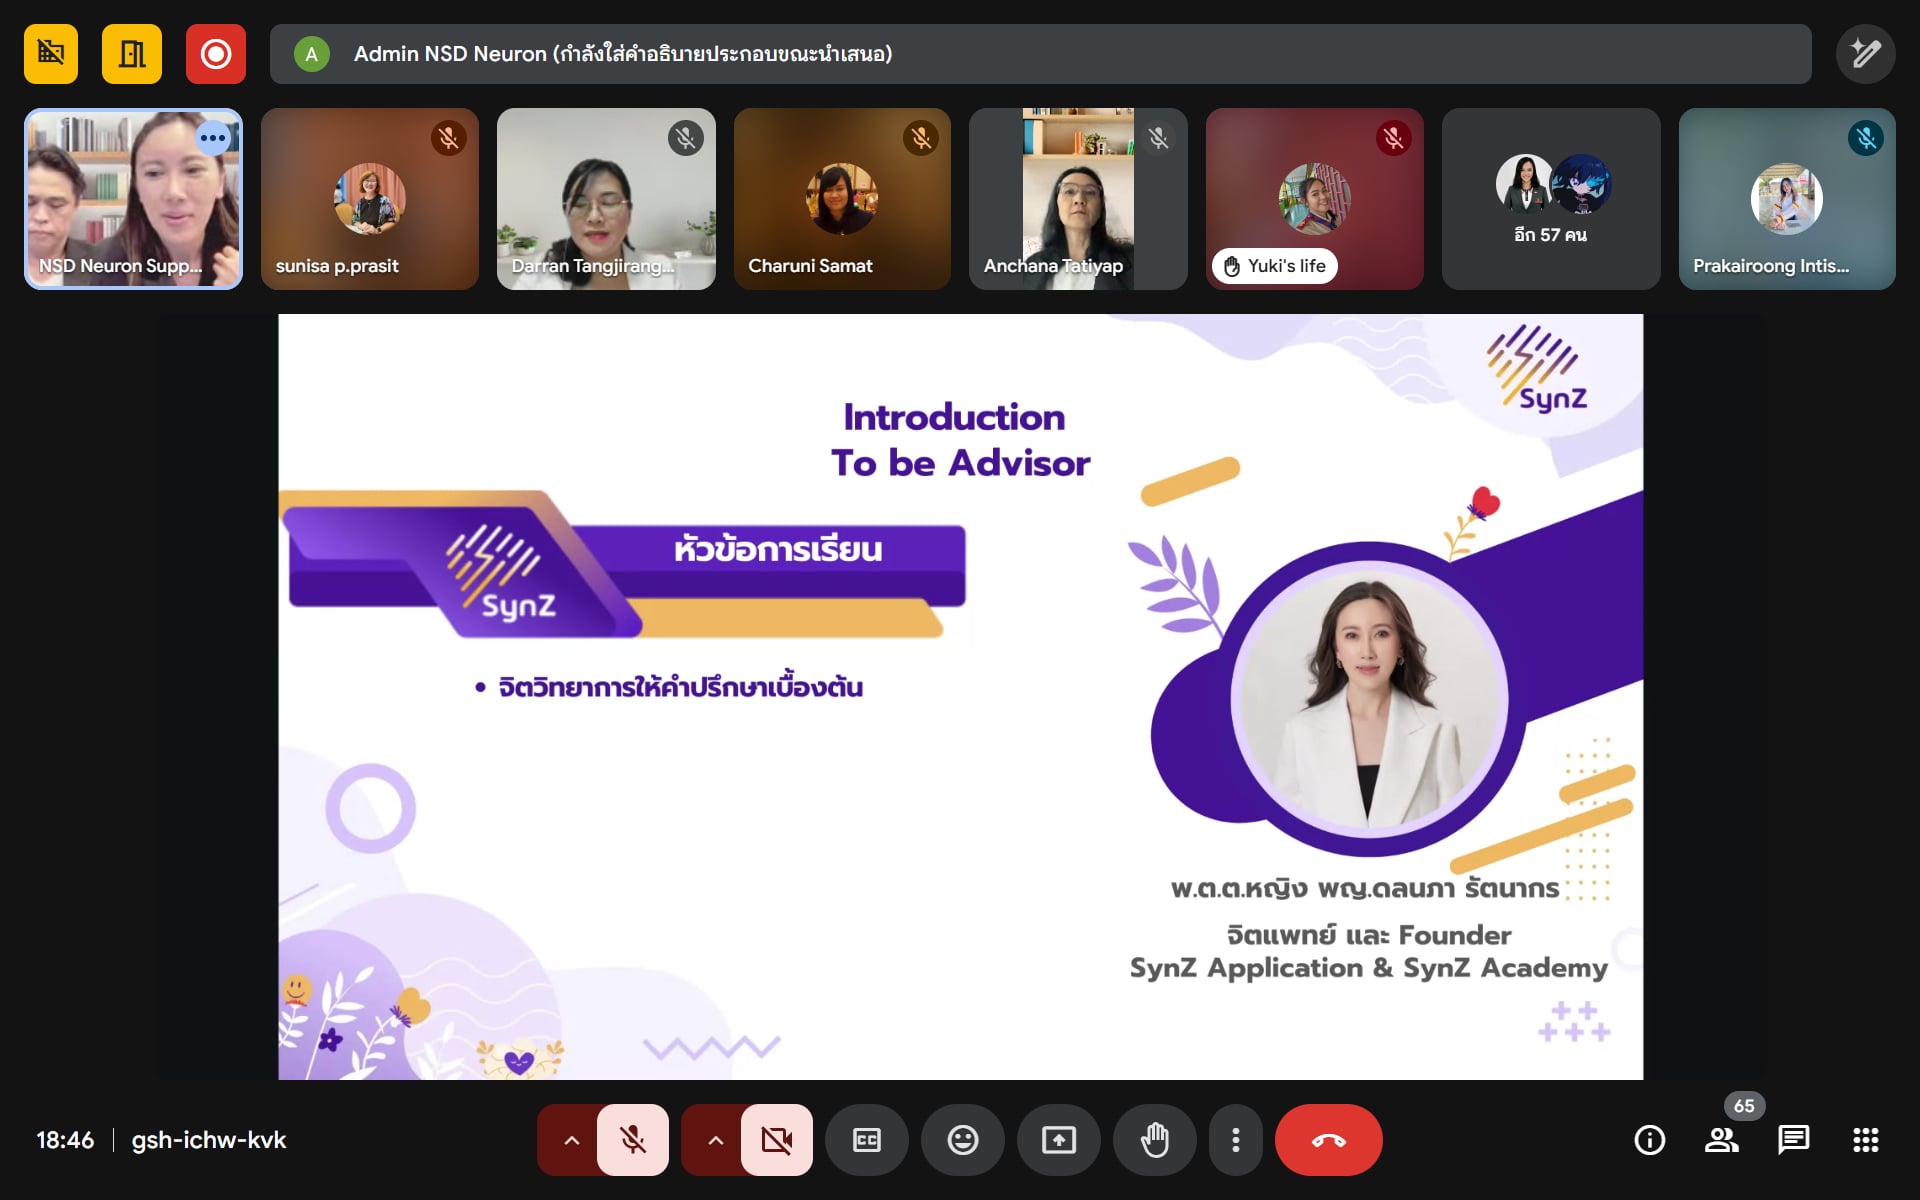Click muted mic icon on sunisa p.prasit tile
The width and height of the screenshot is (1920, 1200).
coord(449,138)
